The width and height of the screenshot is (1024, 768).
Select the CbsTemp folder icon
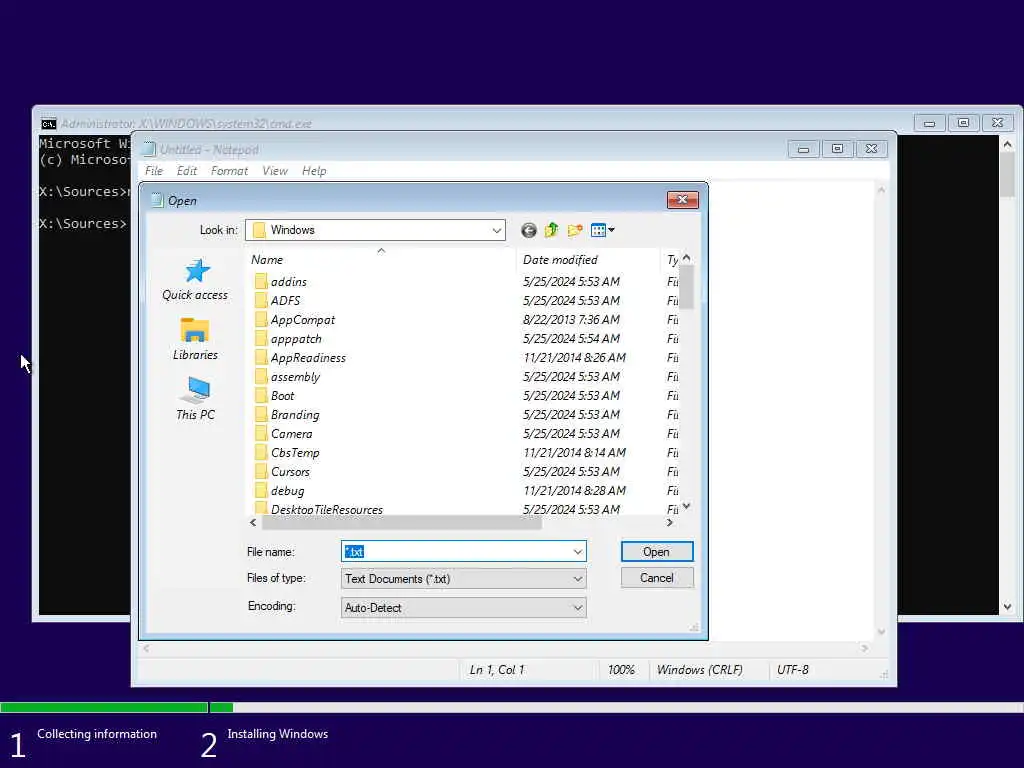261,452
